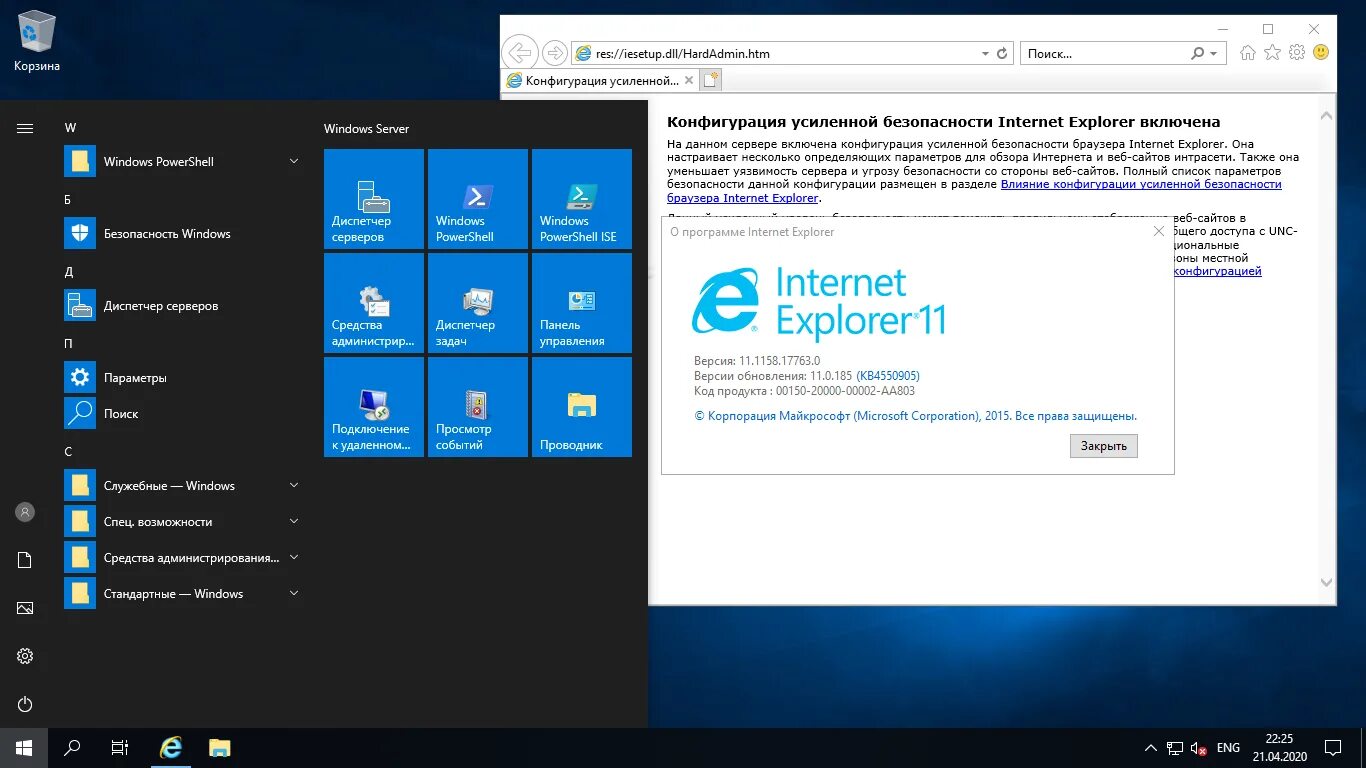Image resolution: width=1366 pixels, height=768 pixels.
Task: Click the IE Back navigation button
Action: tap(520, 53)
